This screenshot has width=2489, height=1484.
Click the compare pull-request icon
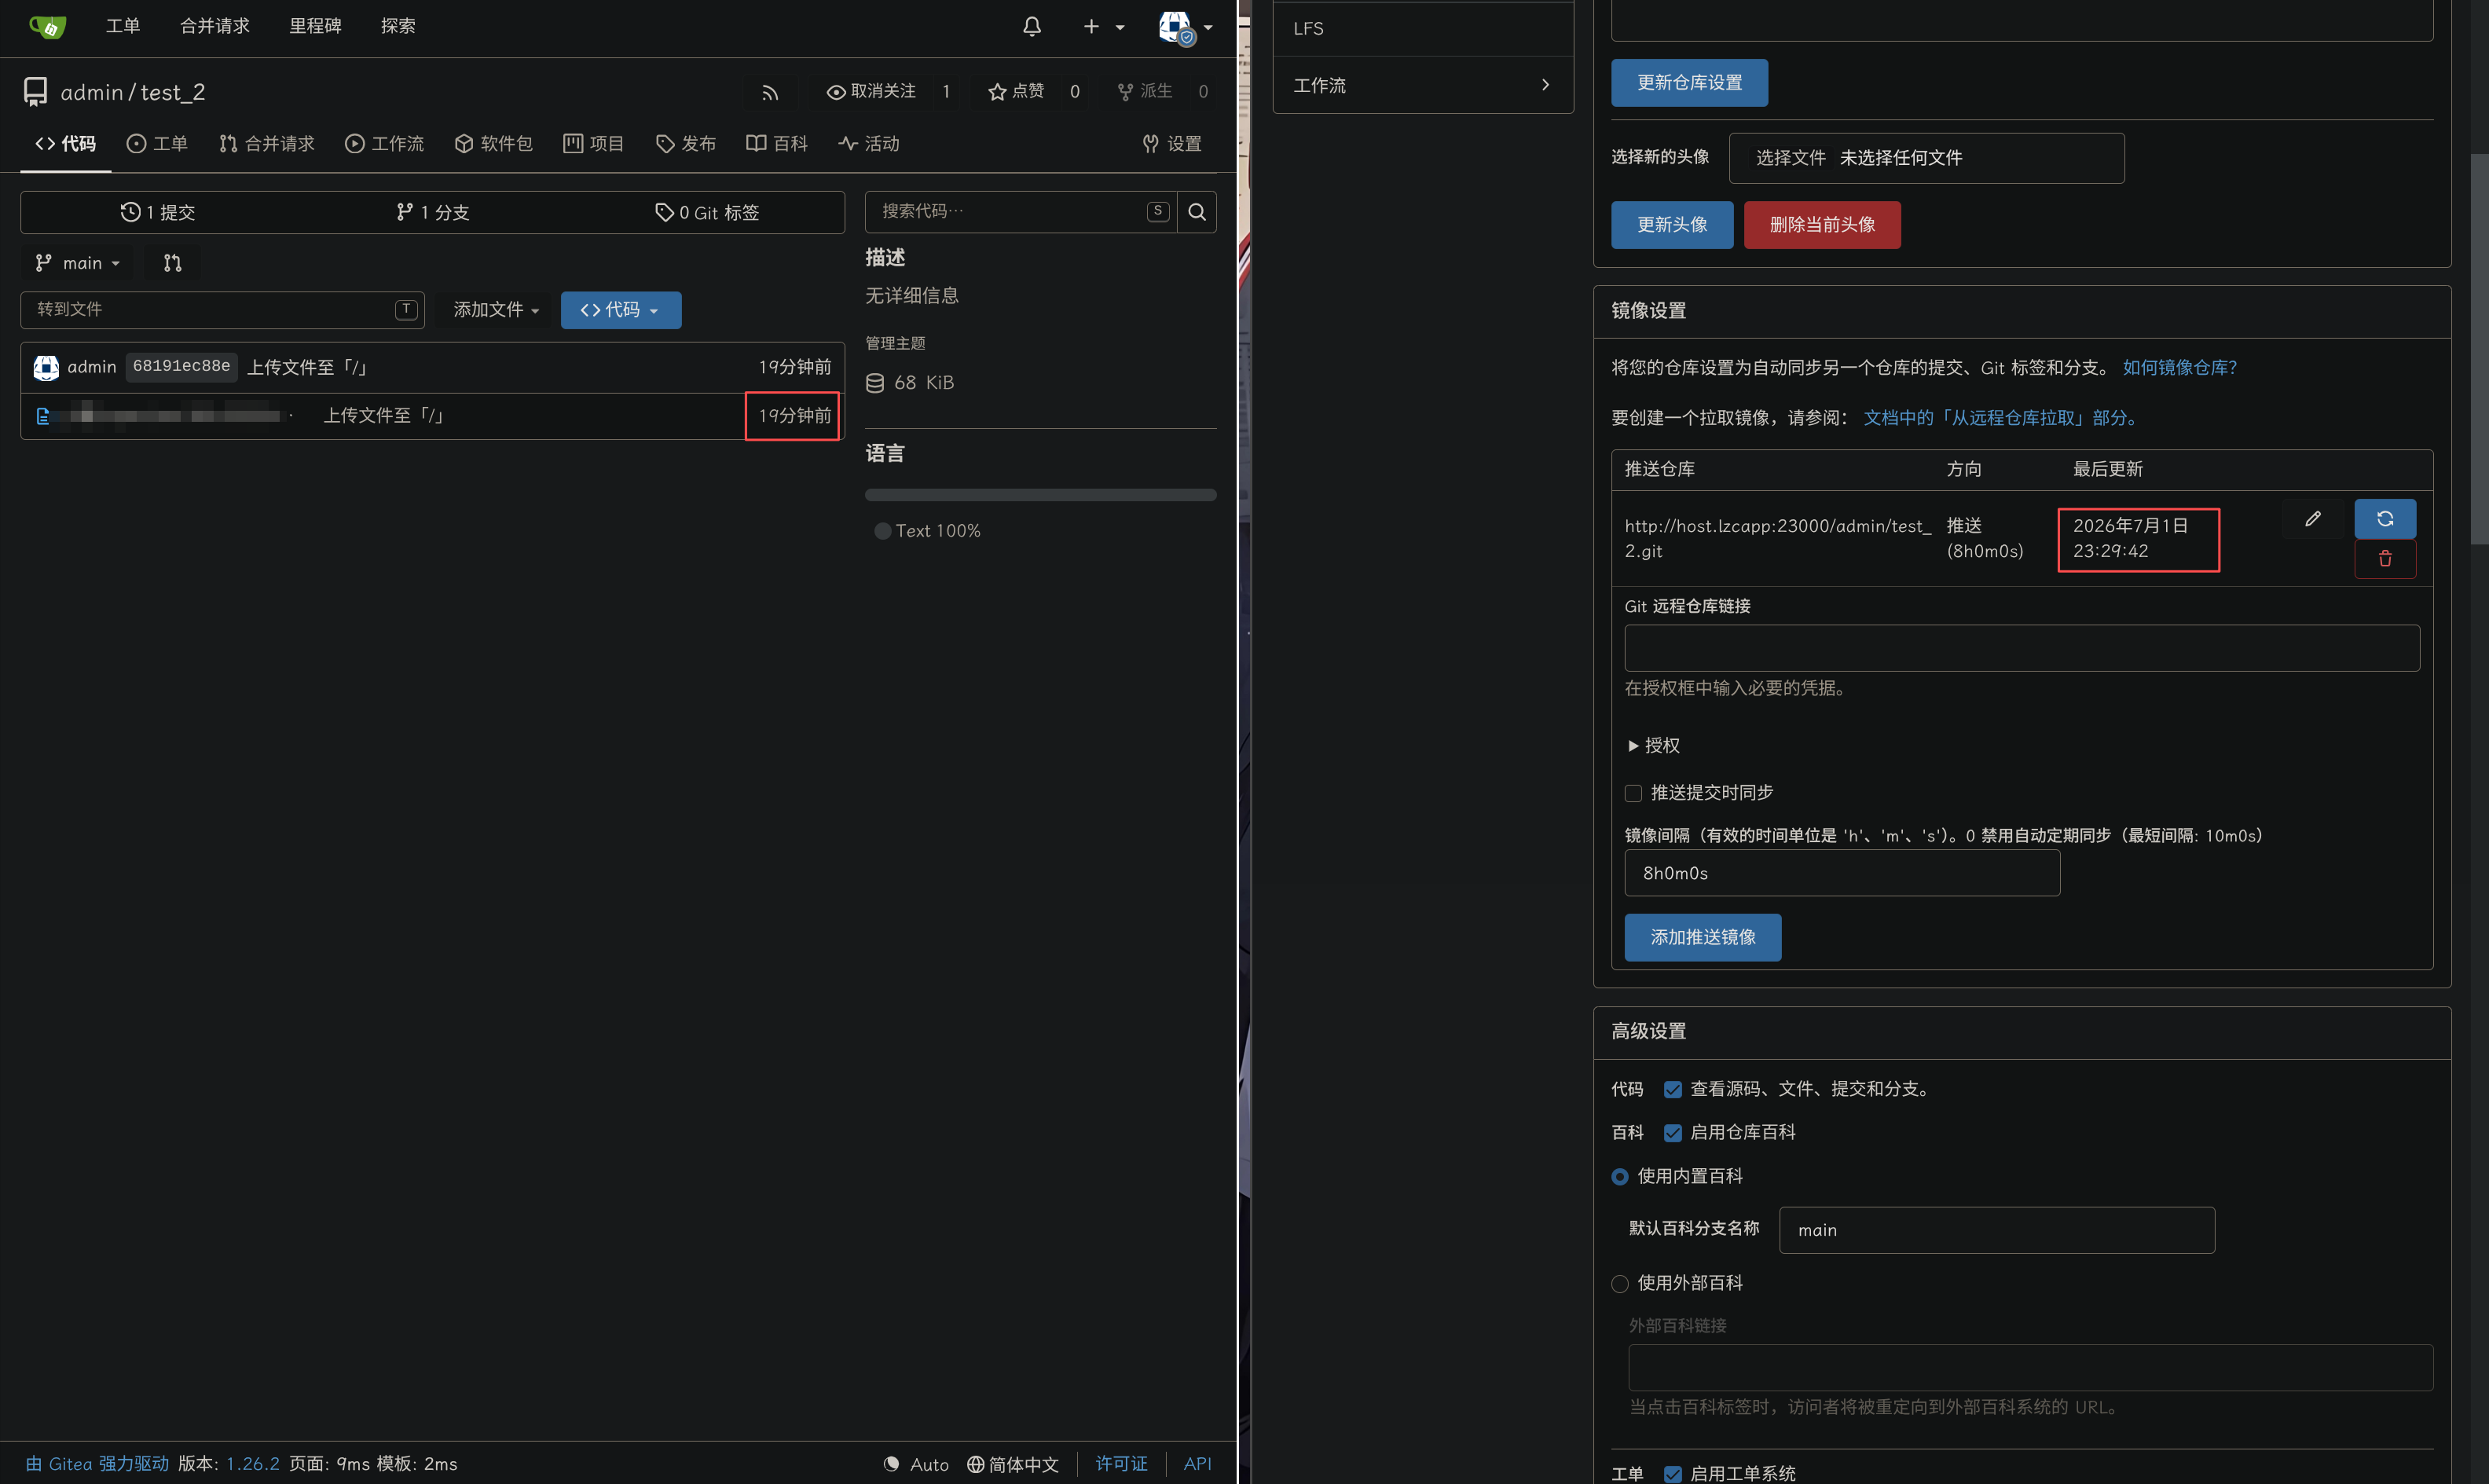pos(172,263)
